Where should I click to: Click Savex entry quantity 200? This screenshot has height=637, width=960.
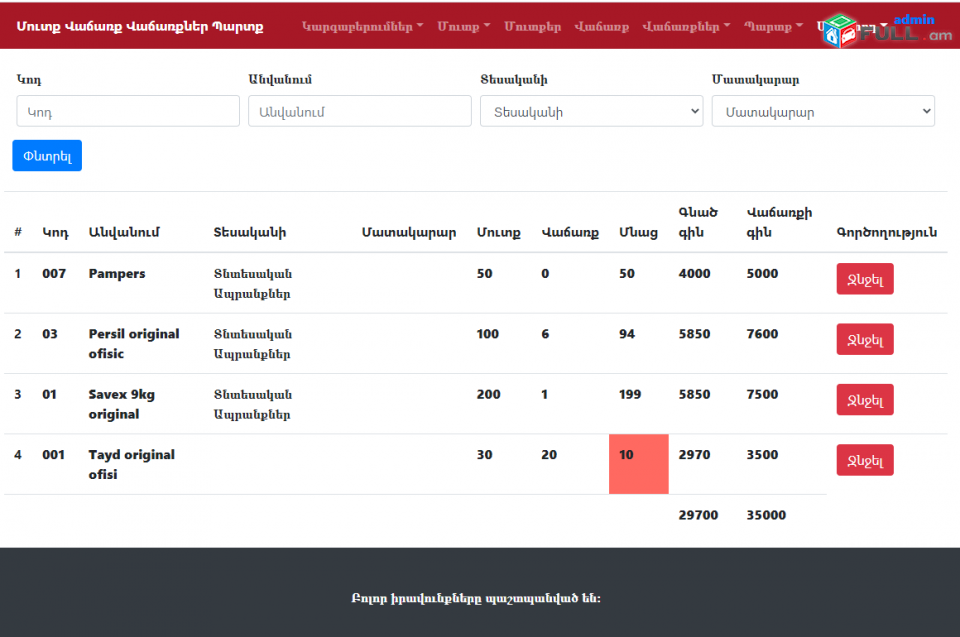click(x=489, y=394)
